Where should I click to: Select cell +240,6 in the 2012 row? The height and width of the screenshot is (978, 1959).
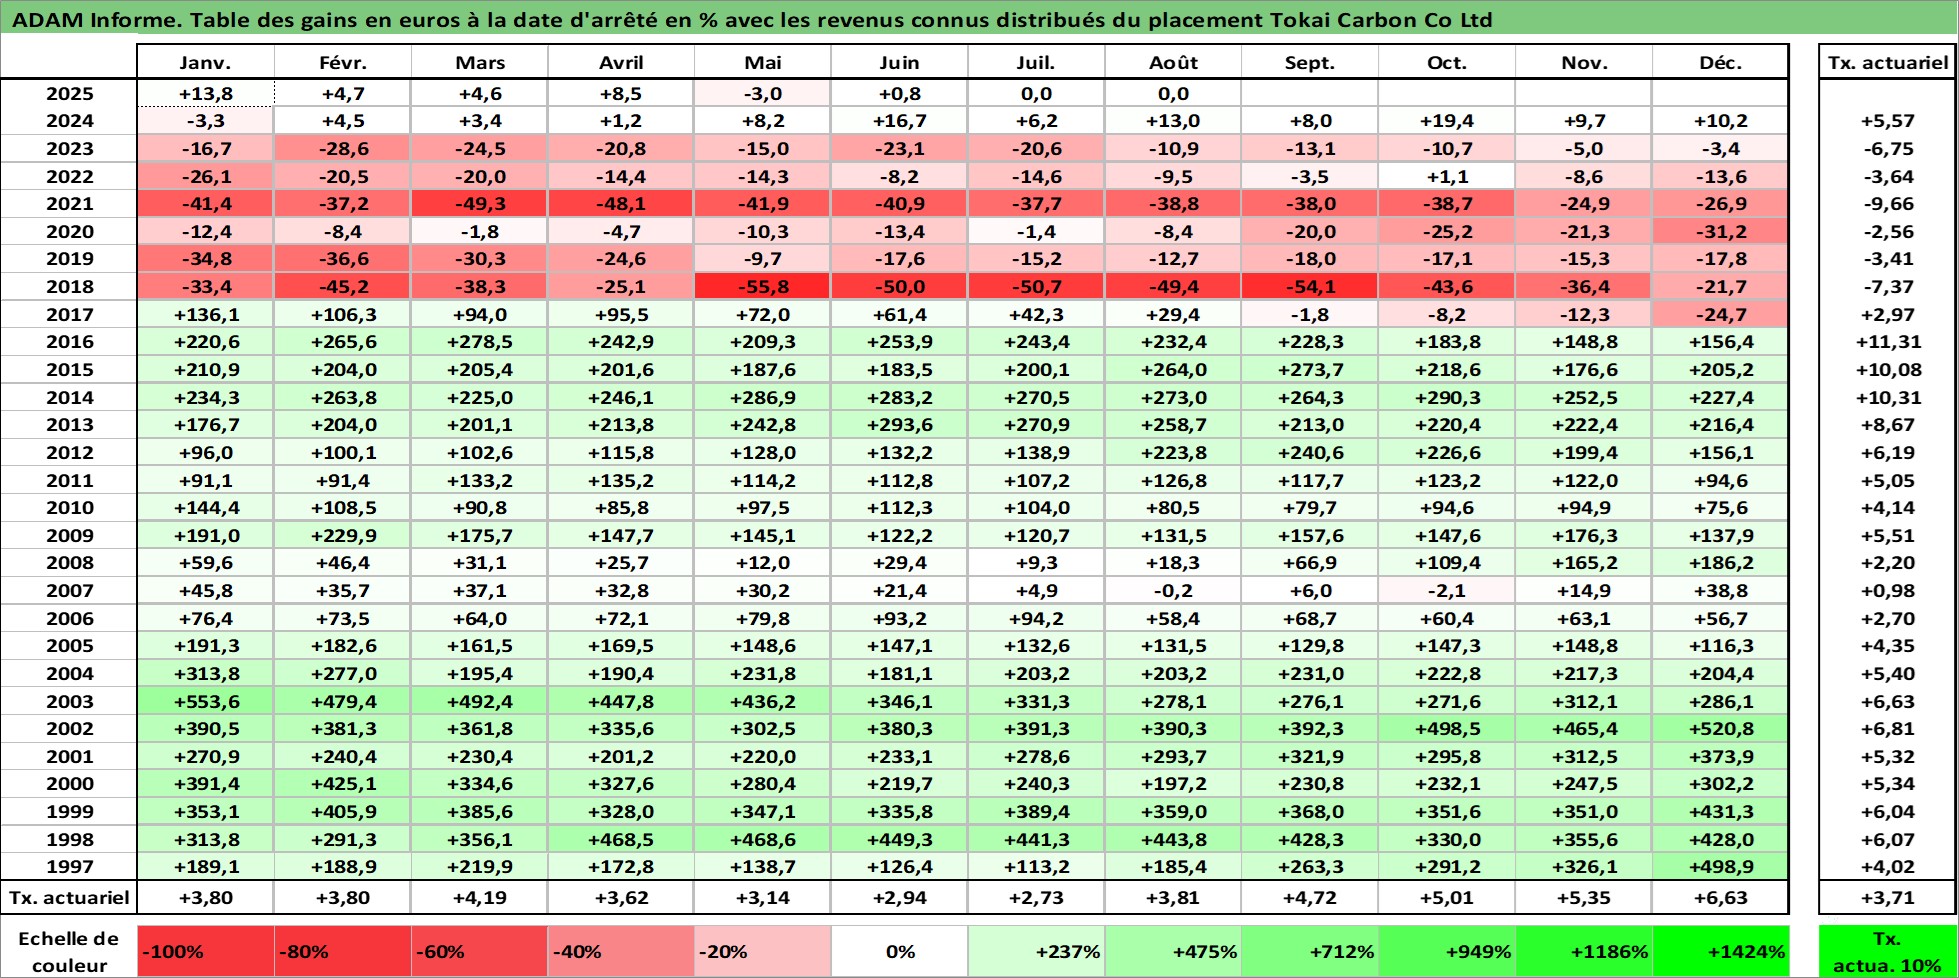(1310, 452)
